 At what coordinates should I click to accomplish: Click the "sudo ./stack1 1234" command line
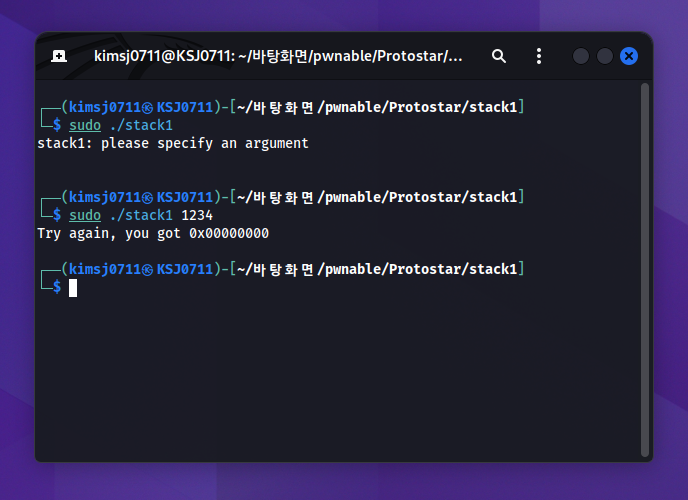(141, 215)
